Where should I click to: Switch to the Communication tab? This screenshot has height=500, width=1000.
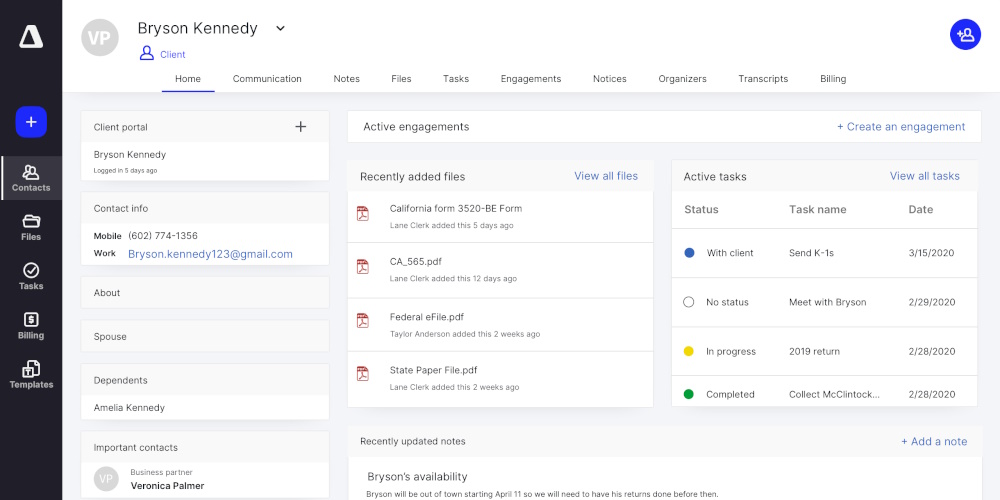click(x=267, y=79)
